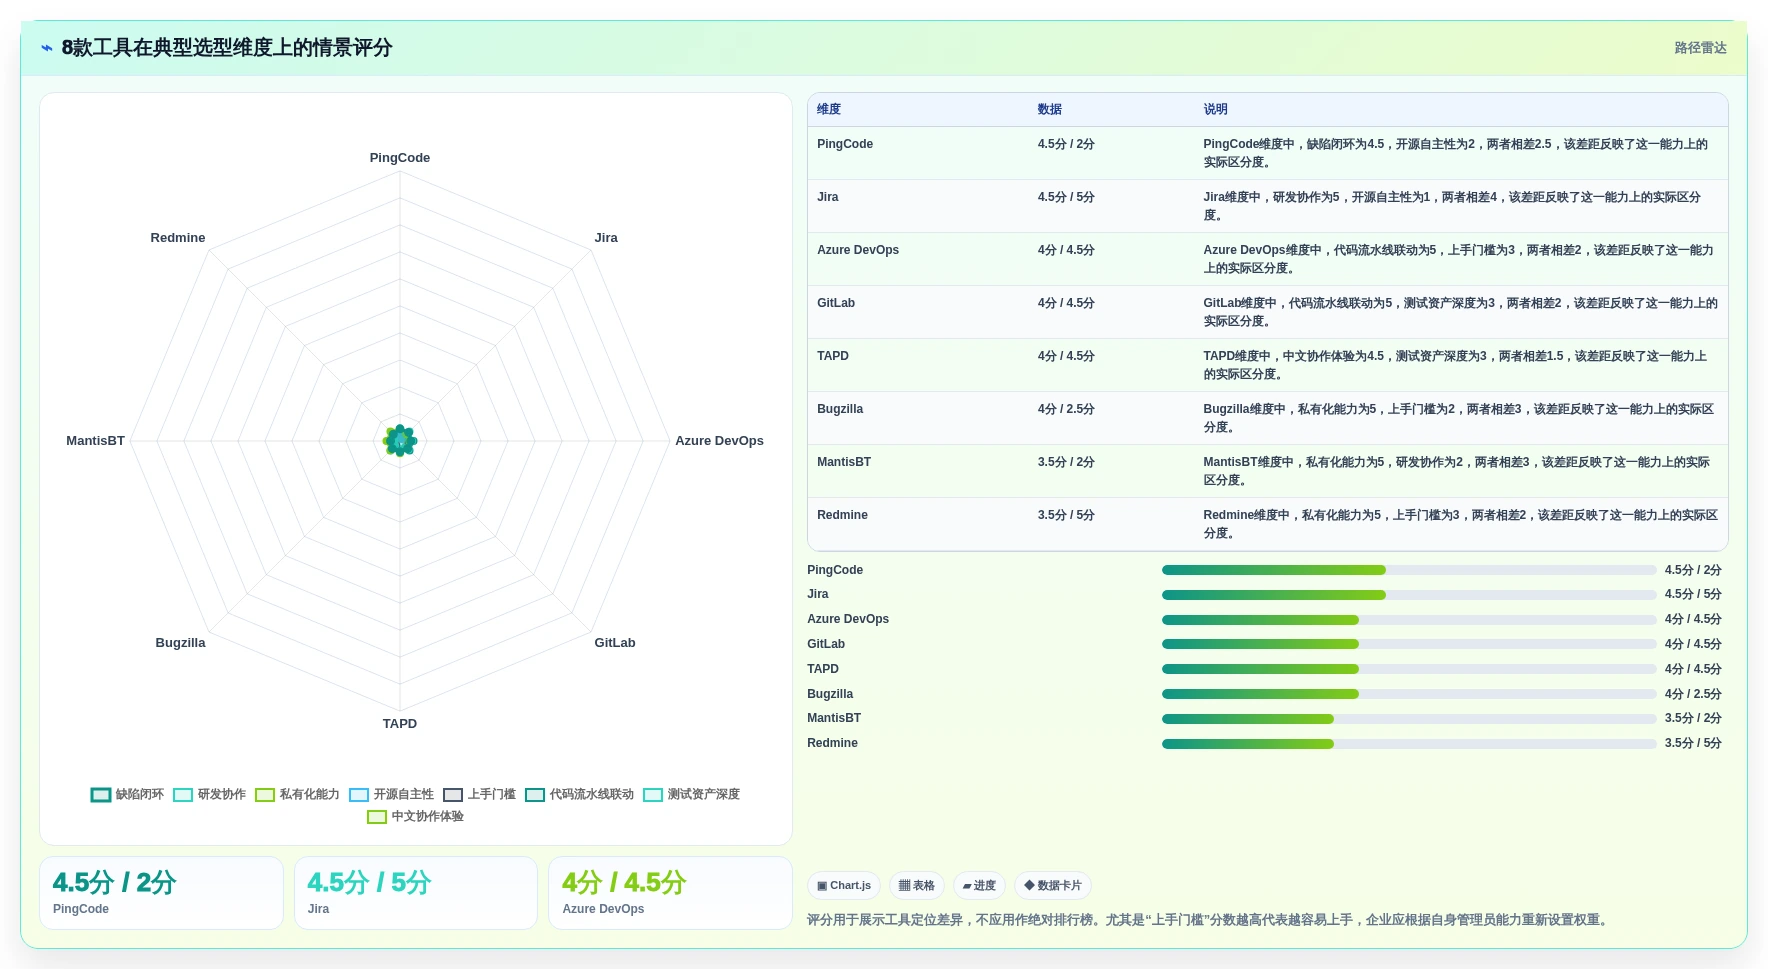Click the TAPD radar axis label
1768x969 pixels.
400,724
